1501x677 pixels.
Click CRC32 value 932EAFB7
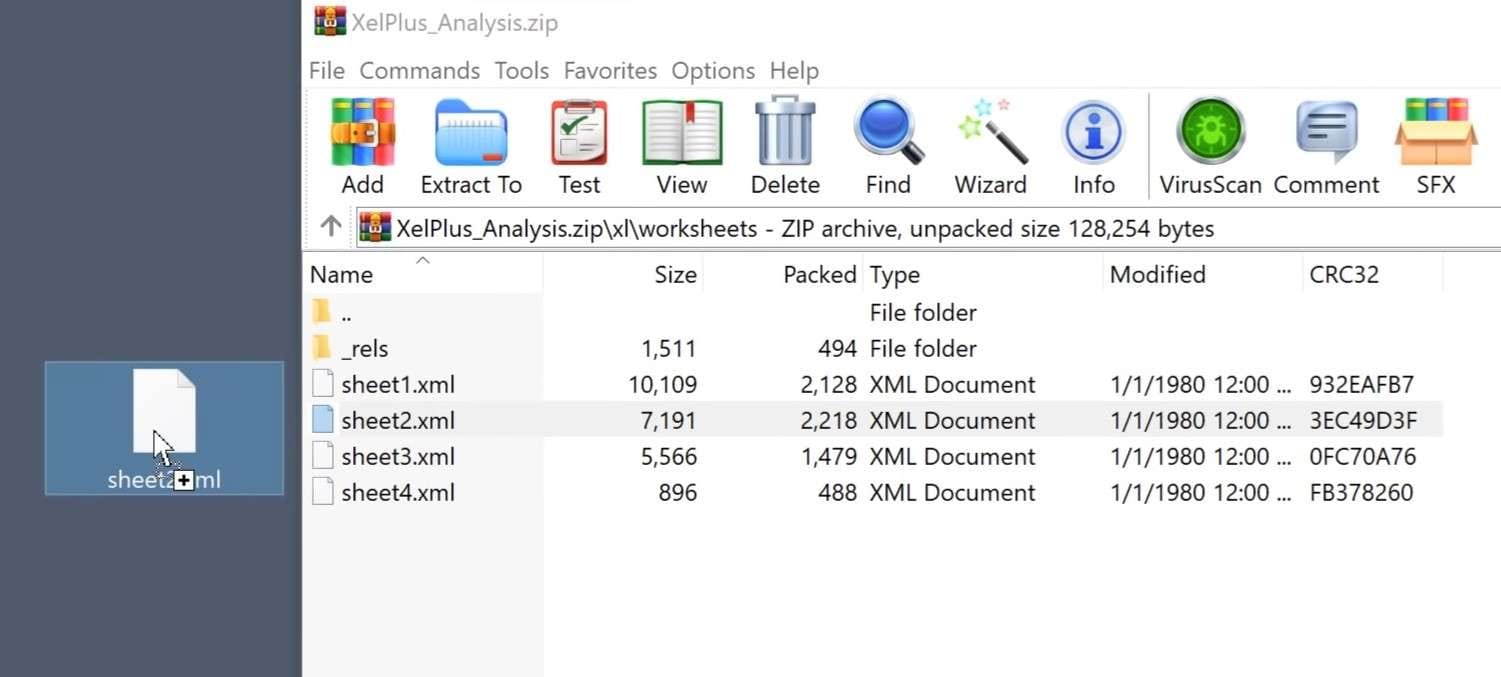click(x=1362, y=384)
